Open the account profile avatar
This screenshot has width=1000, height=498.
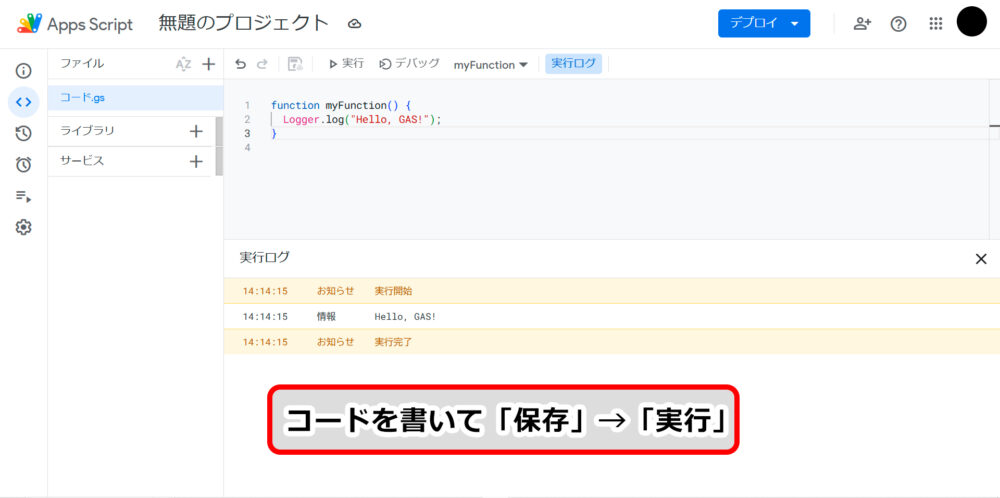pyautogui.click(x=972, y=21)
